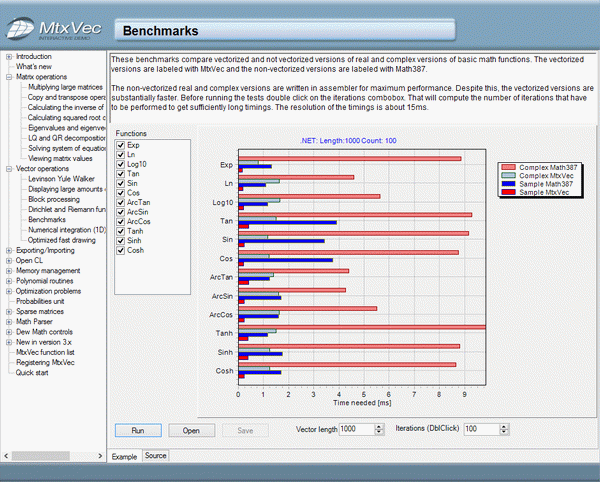Select Copy and transpose operations item
Image resolution: width=600 pixels, height=482 pixels.
66,97
